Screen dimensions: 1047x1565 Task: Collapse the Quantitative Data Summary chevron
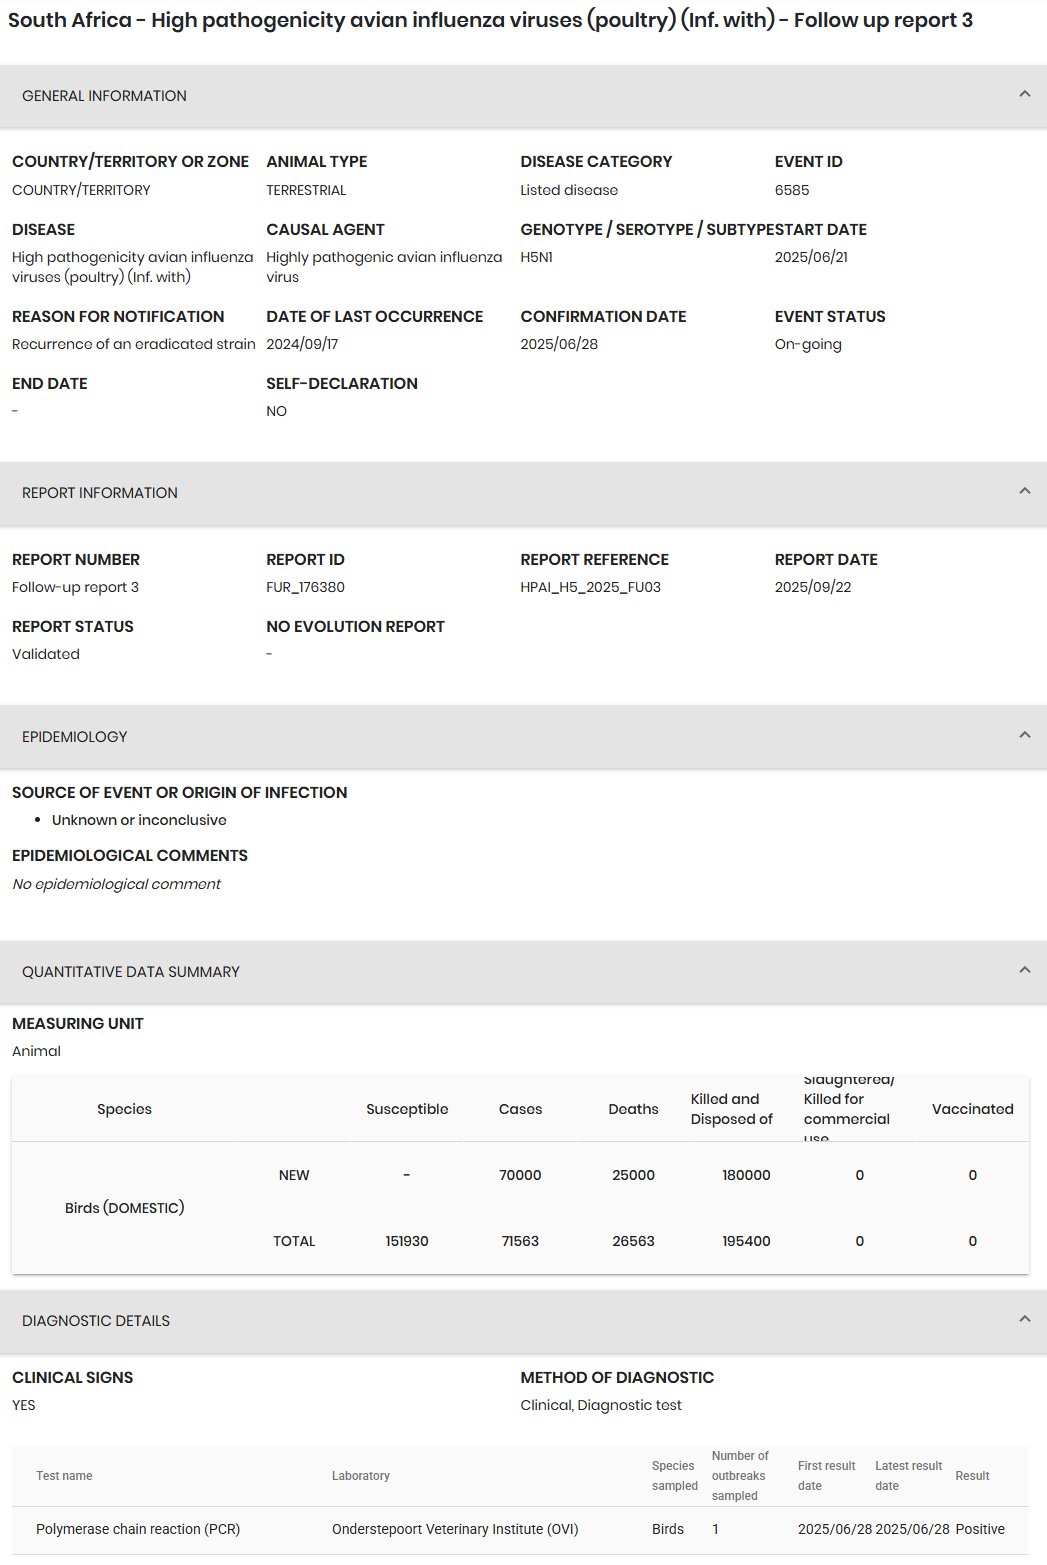click(x=1024, y=970)
